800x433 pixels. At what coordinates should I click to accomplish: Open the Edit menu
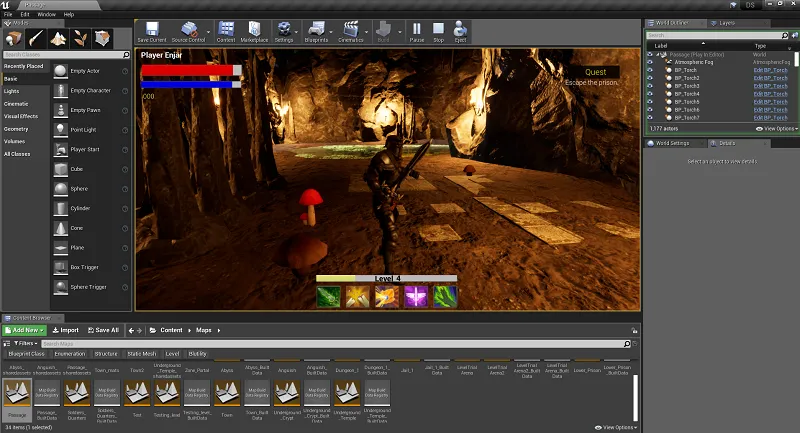[x=24, y=14]
